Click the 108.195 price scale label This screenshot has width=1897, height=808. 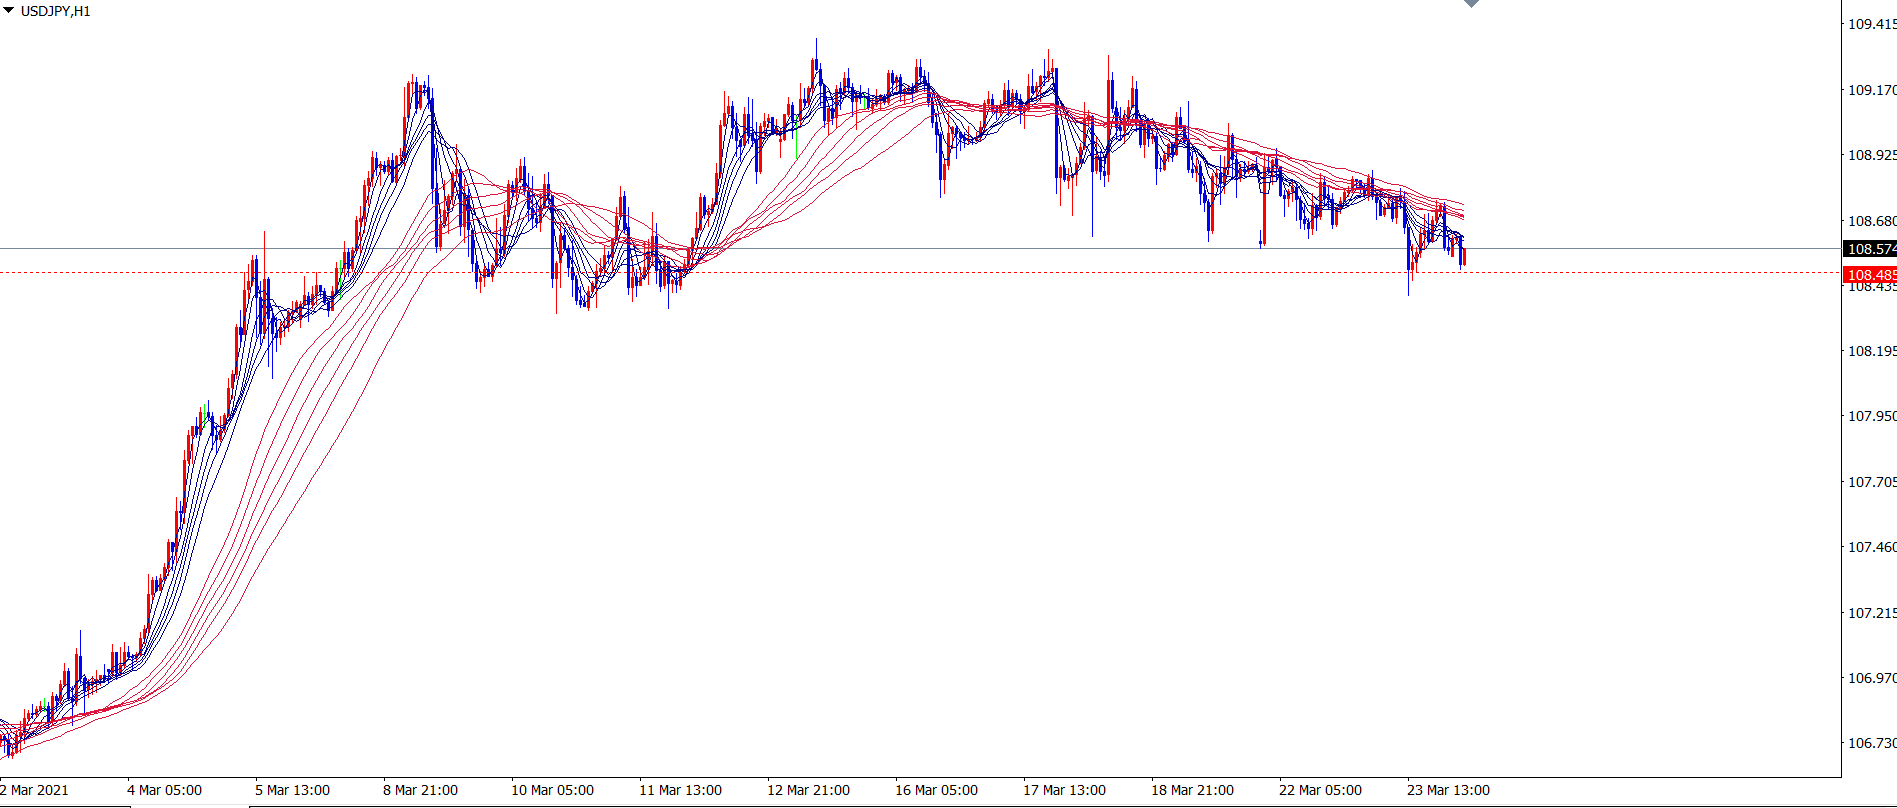(x=1870, y=351)
